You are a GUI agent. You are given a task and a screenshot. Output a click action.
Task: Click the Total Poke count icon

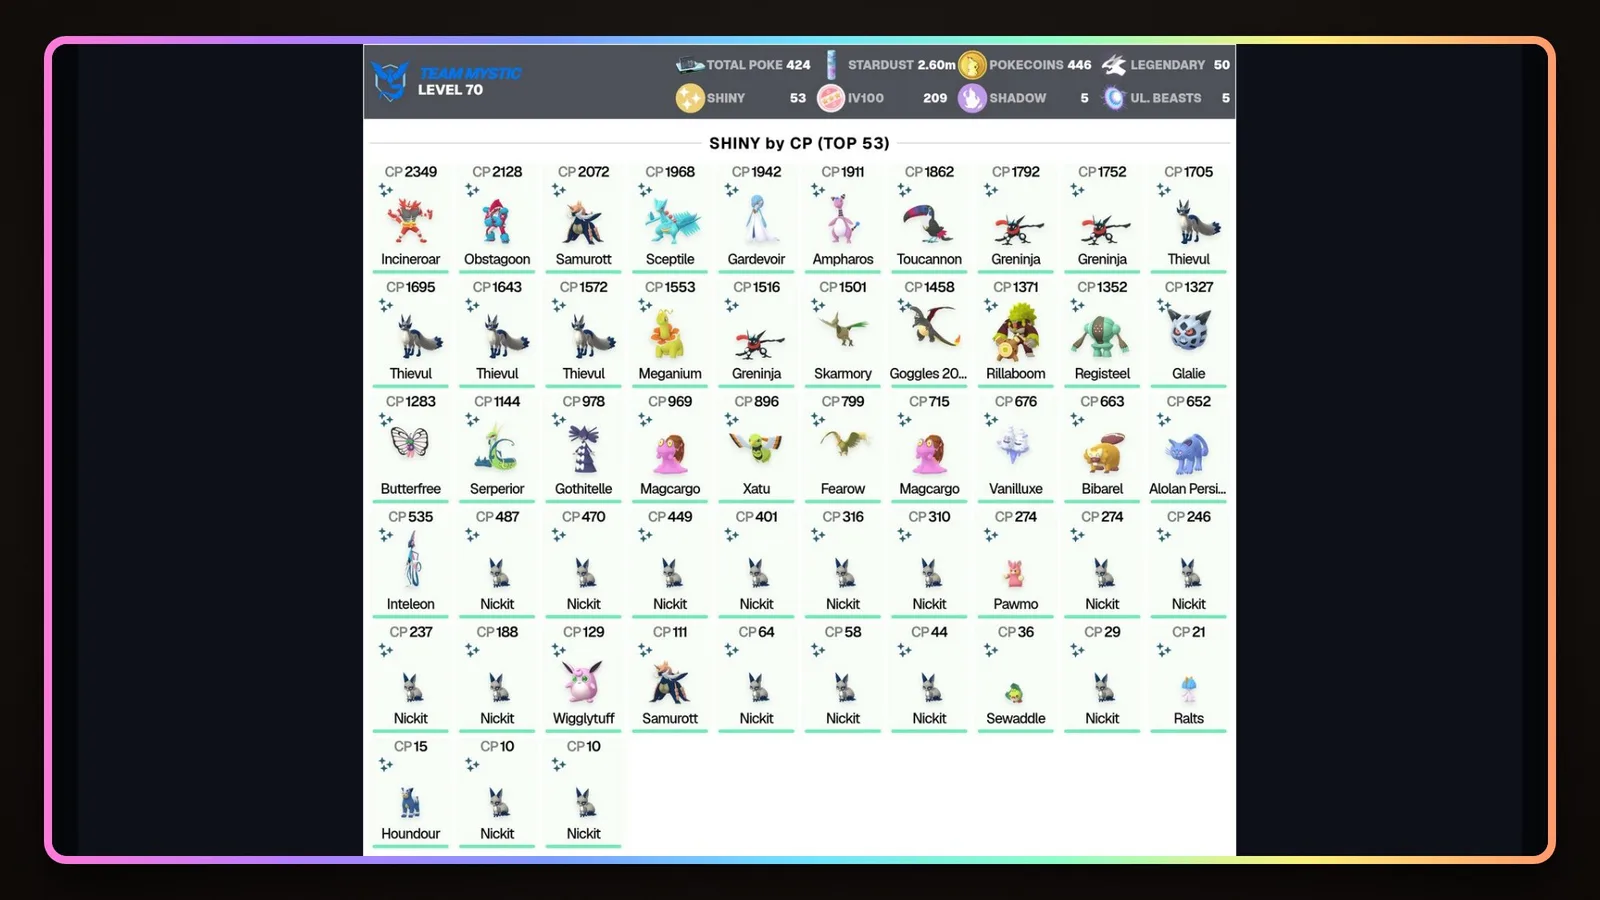[x=689, y=65]
